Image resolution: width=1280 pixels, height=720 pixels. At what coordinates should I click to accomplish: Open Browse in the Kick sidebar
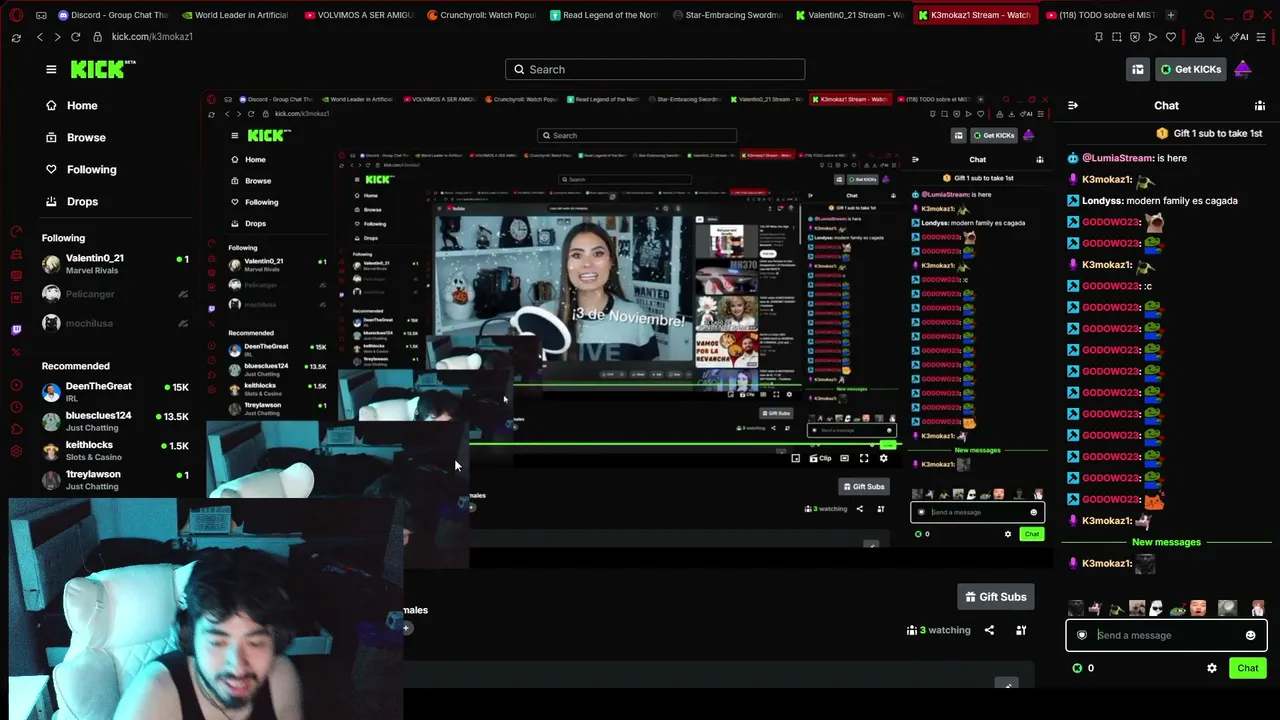click(x=76, y=137)
